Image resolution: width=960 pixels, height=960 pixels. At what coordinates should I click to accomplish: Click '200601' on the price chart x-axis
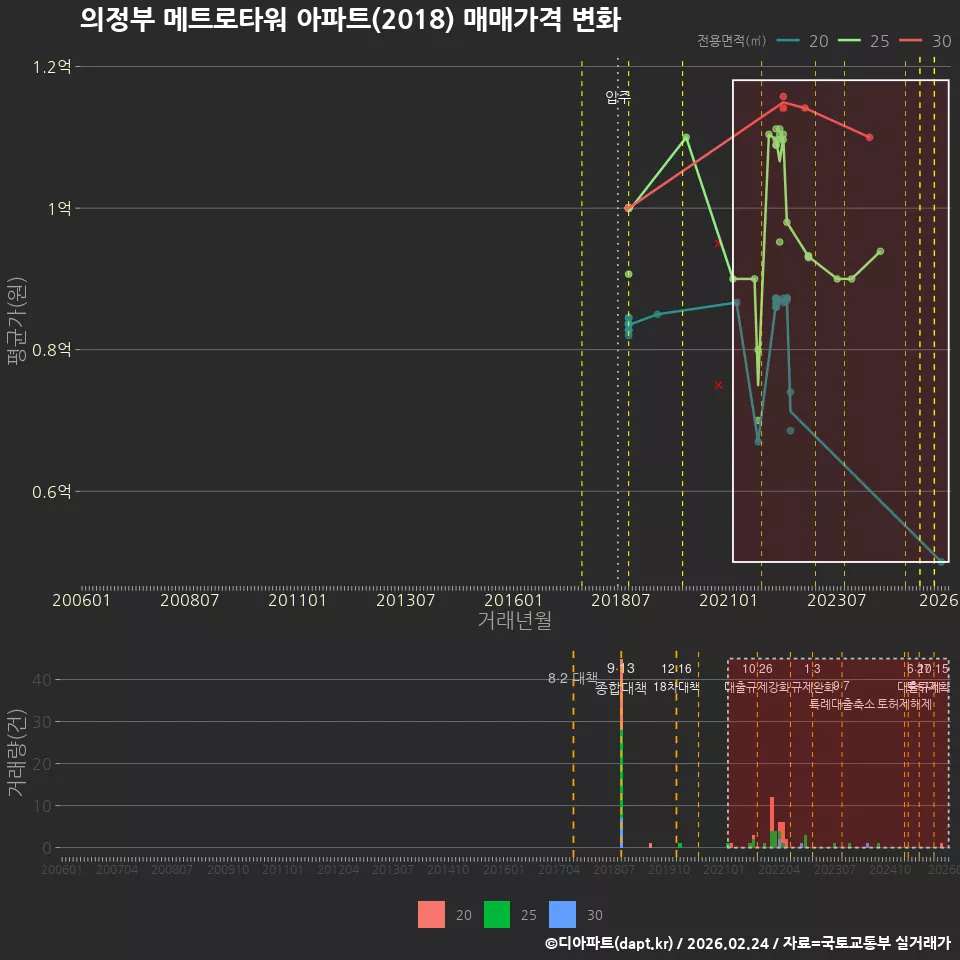point(81,600)
